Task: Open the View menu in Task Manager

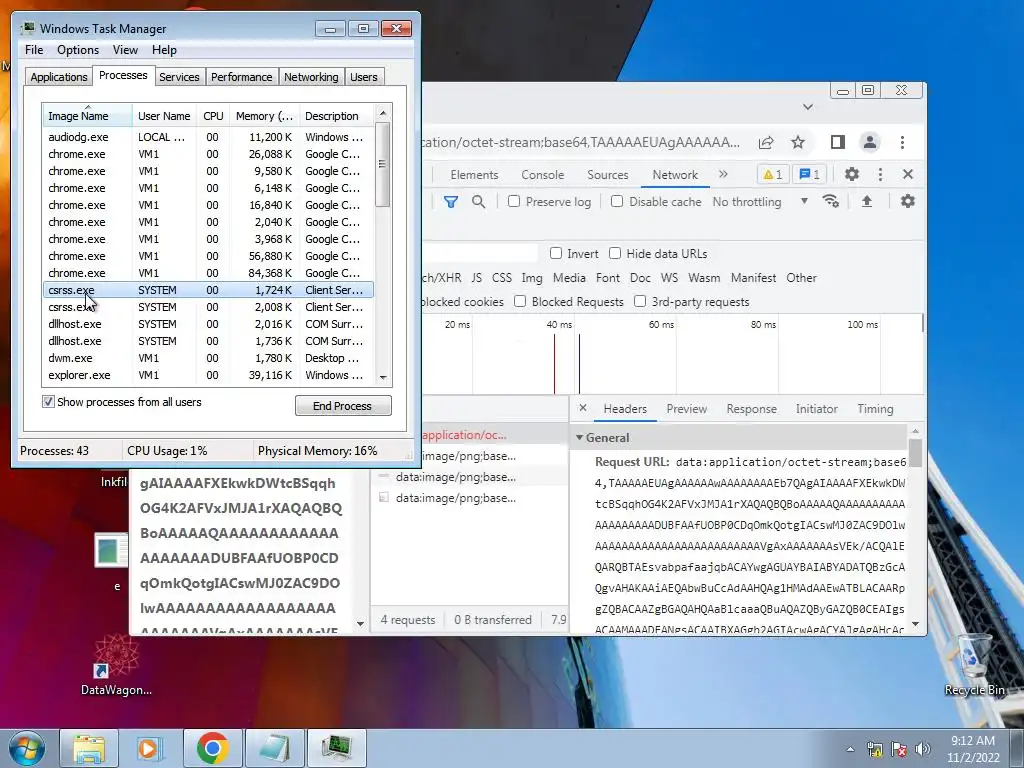Action: 125,50
